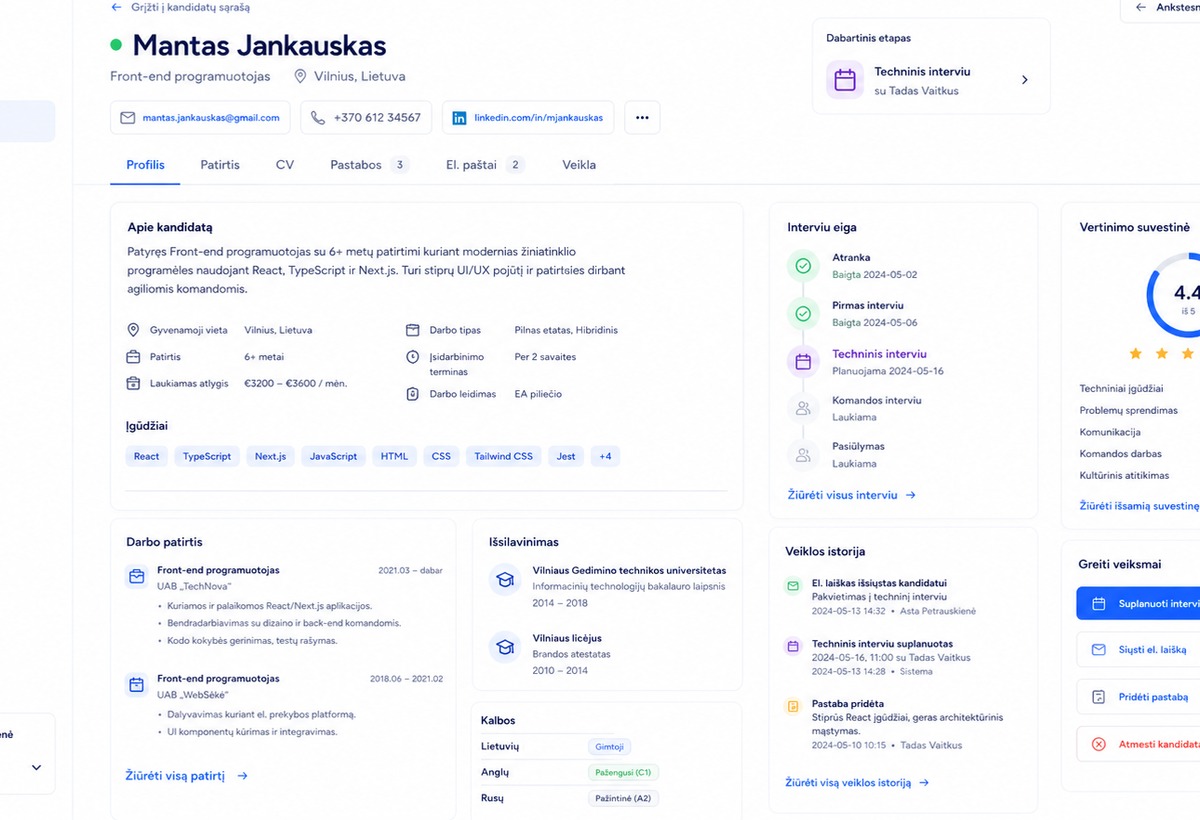Viewport: 1200px width, 820px height.
Task: Click the envelope icon beside the email address
Action: tap(127, 117)
